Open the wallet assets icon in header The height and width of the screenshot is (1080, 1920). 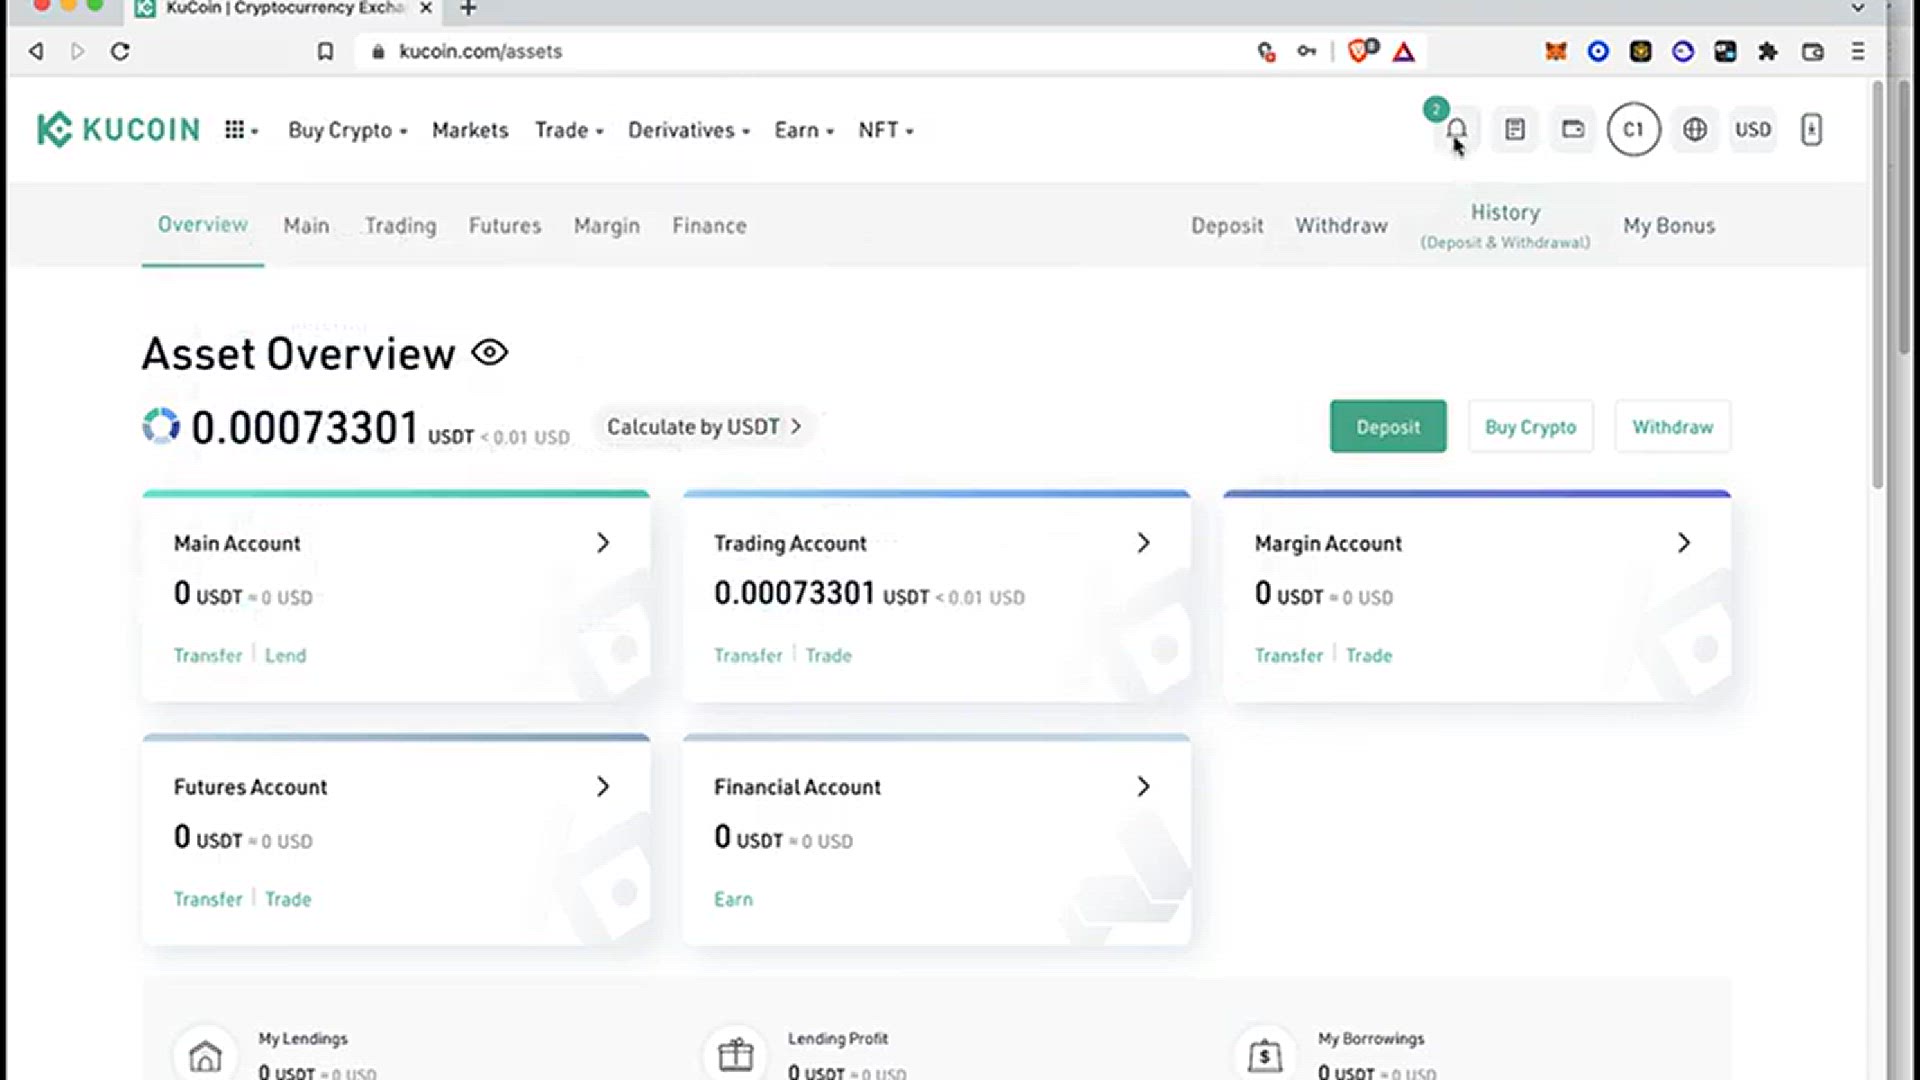click(x=1573, y=130)
